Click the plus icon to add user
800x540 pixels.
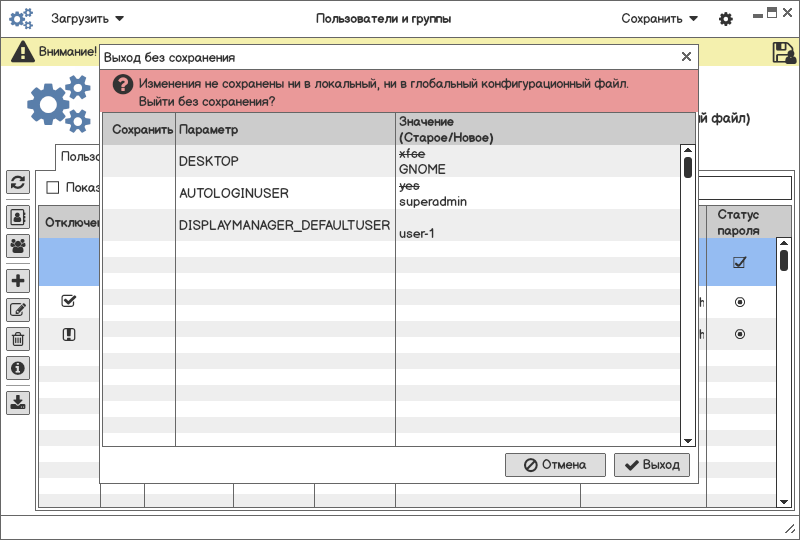18,281
